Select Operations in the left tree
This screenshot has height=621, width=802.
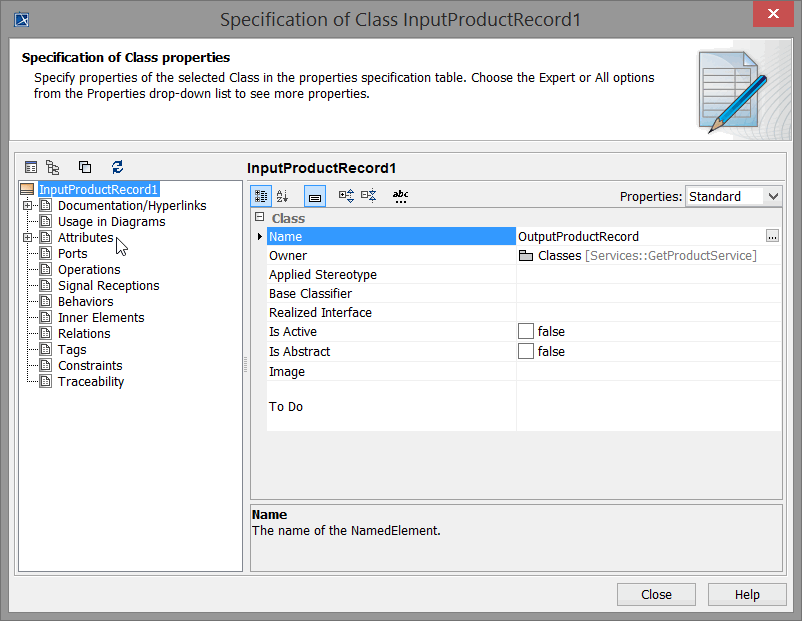pyautogui.click(x=88, y=270)
